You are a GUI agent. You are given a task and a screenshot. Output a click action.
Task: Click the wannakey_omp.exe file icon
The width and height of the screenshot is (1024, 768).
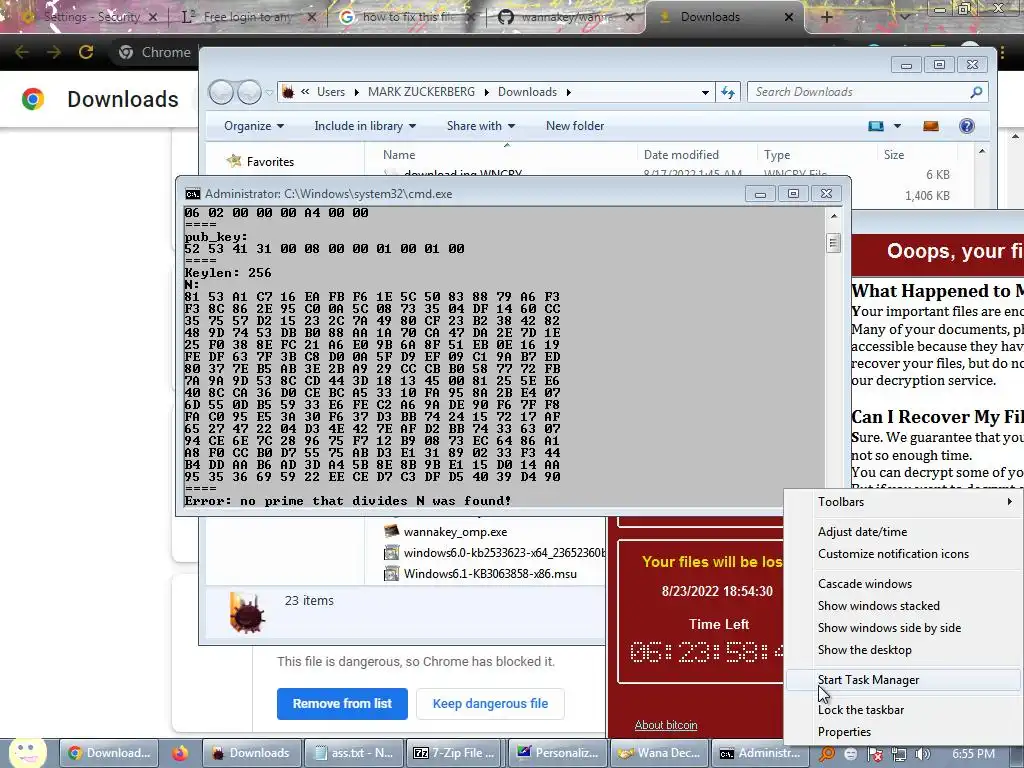[391, 531]
